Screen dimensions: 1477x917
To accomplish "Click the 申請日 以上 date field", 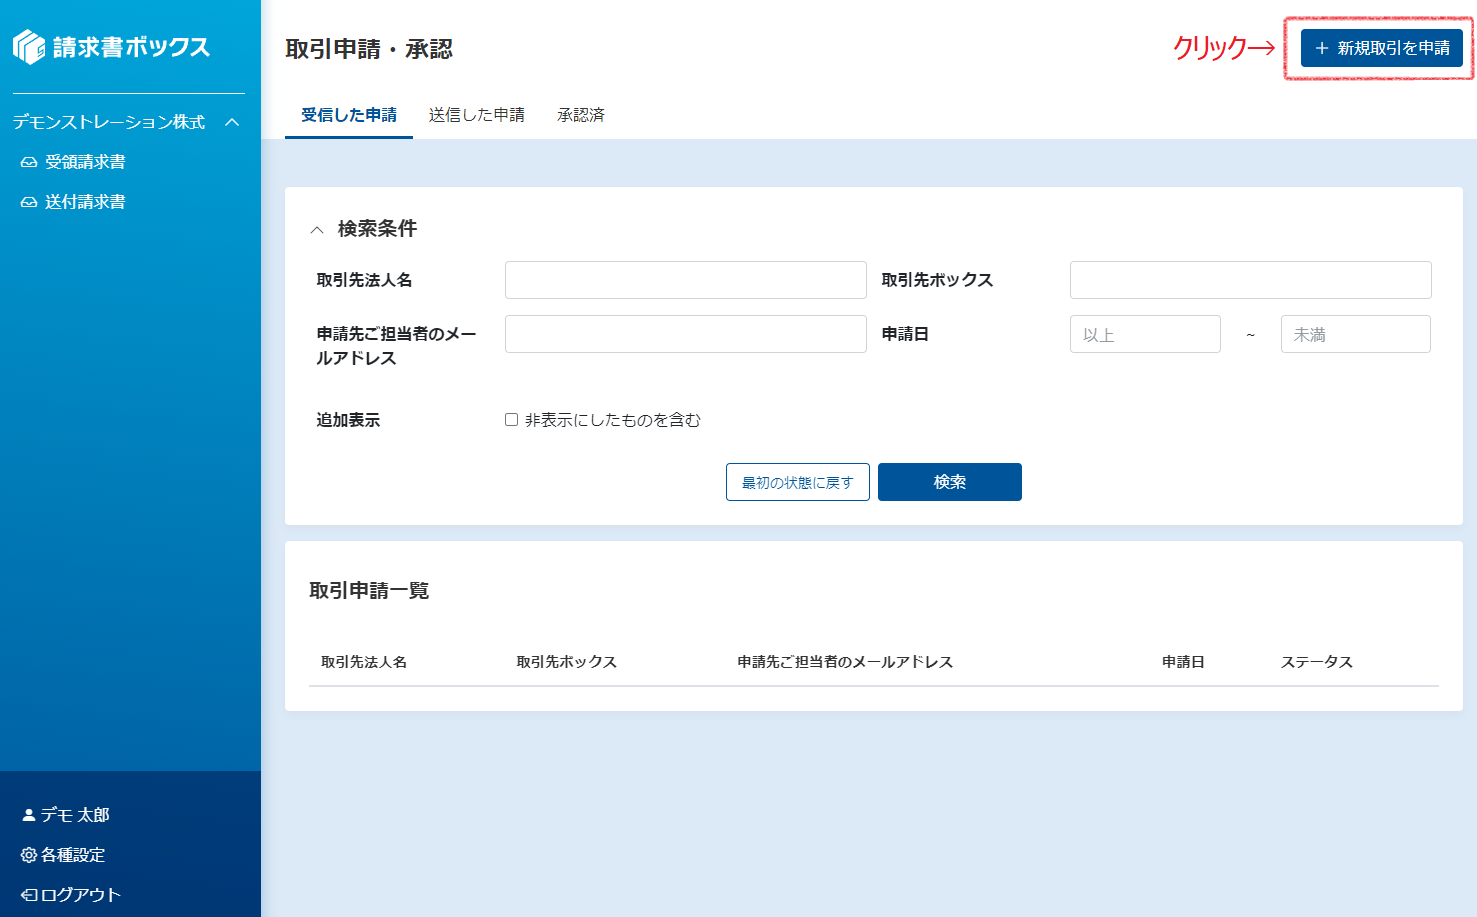I will tap(1145, 334).
